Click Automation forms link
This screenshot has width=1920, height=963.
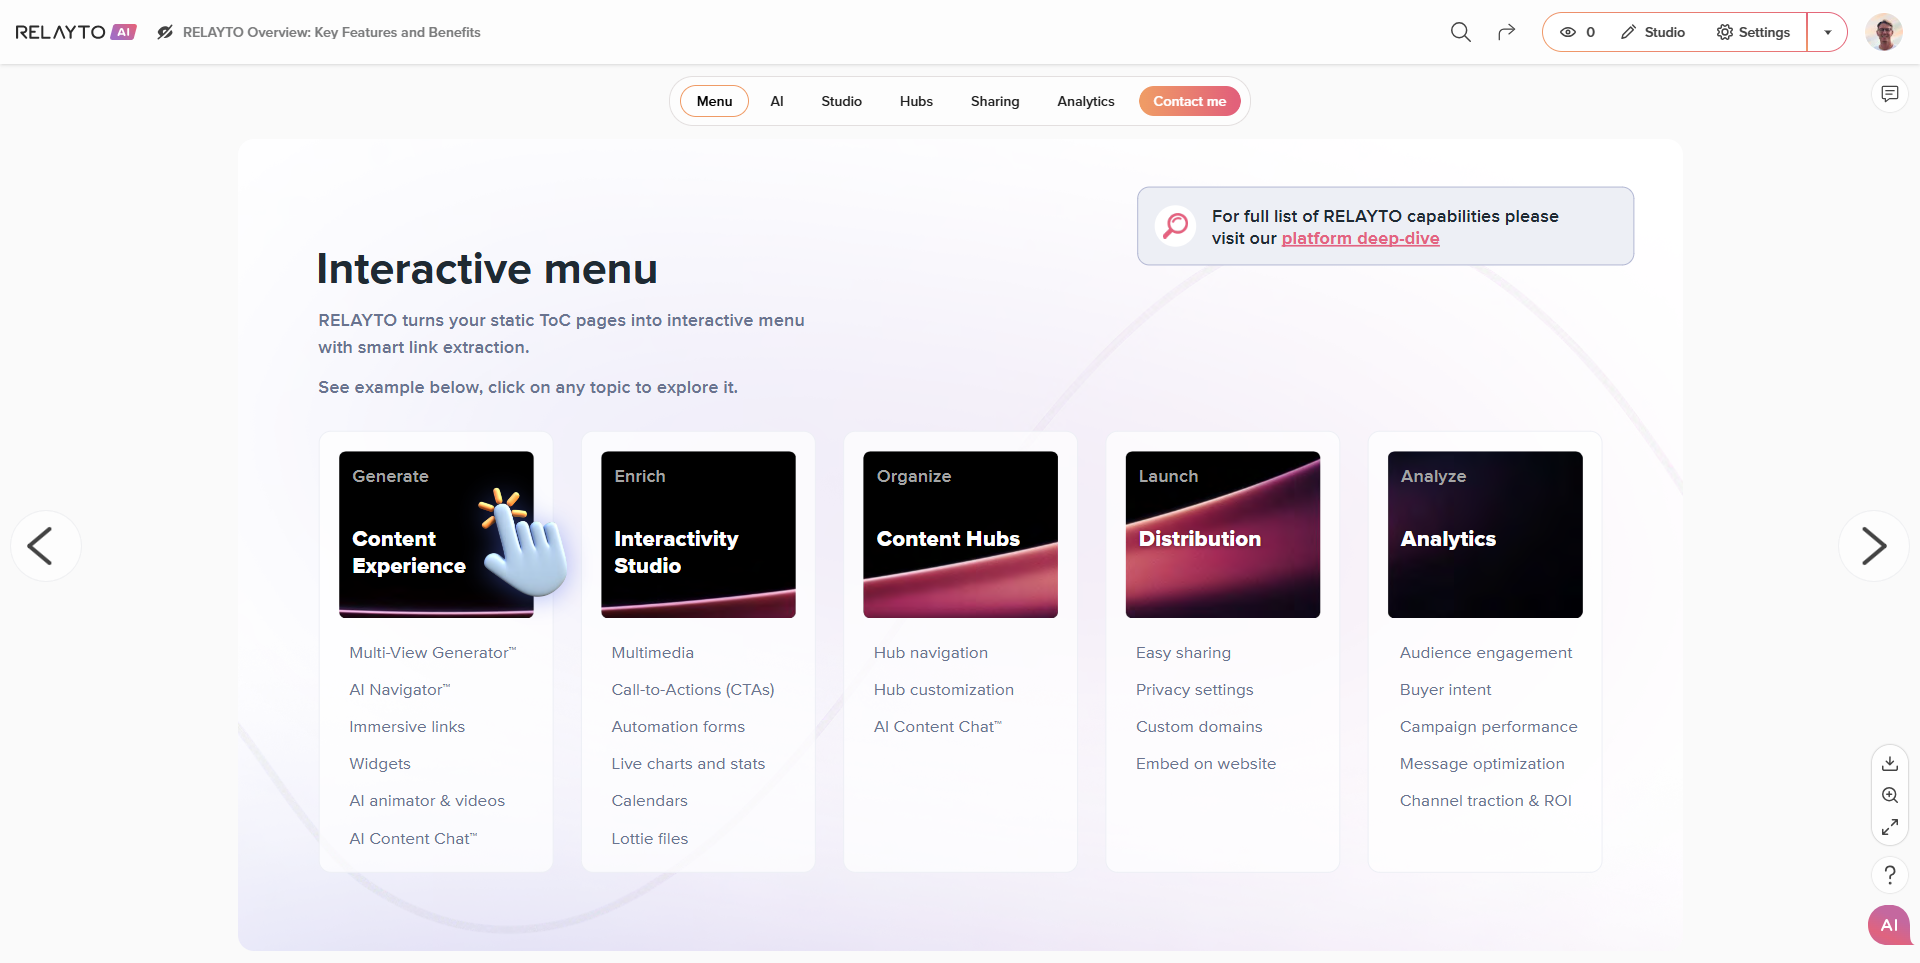click(x=678, y=726)
